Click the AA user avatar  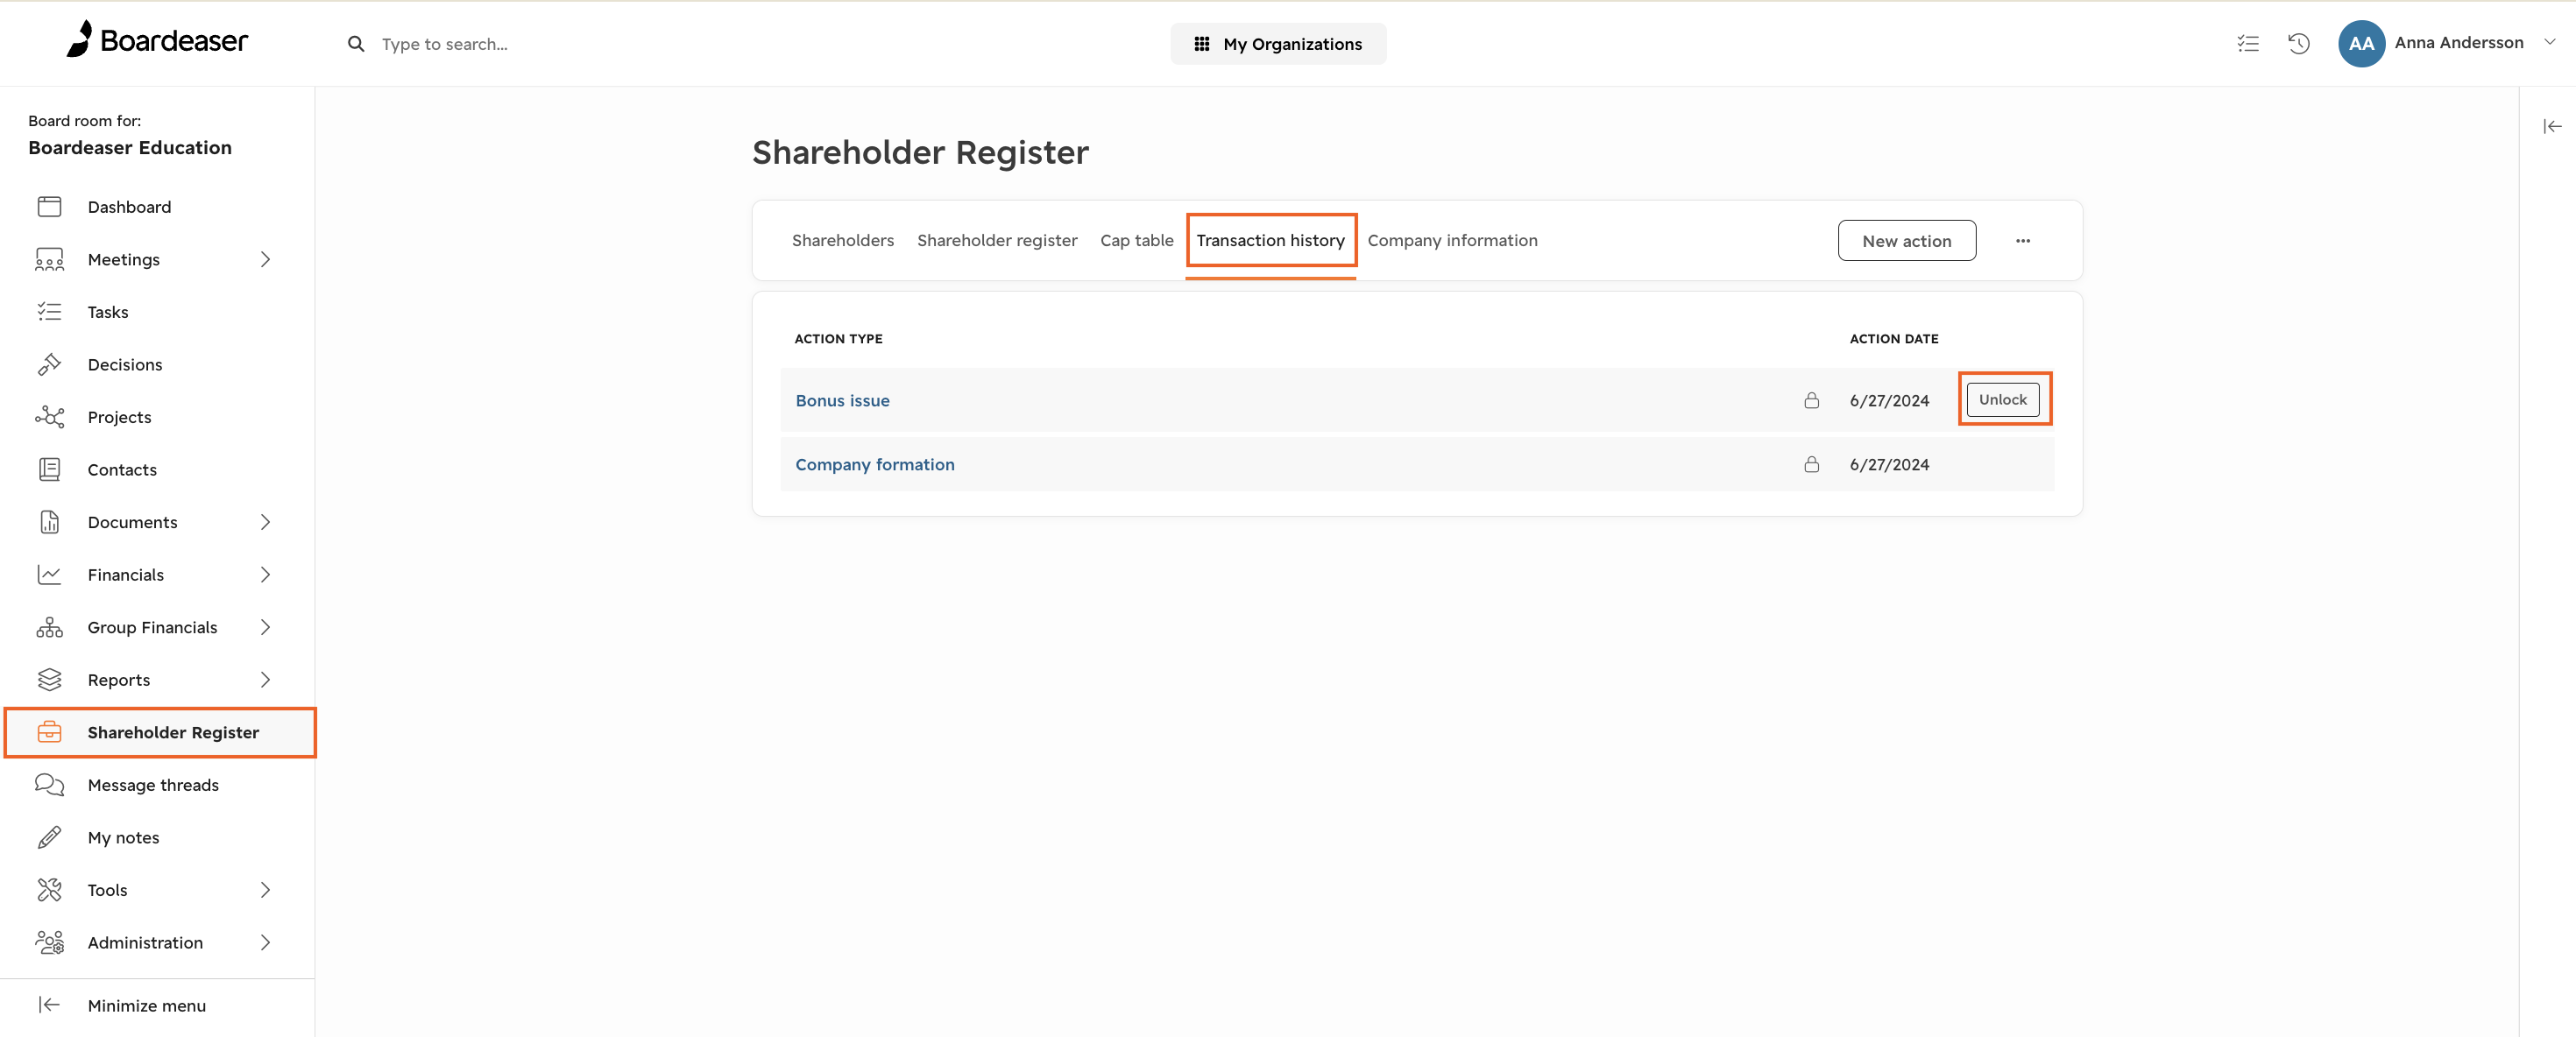2361,43
